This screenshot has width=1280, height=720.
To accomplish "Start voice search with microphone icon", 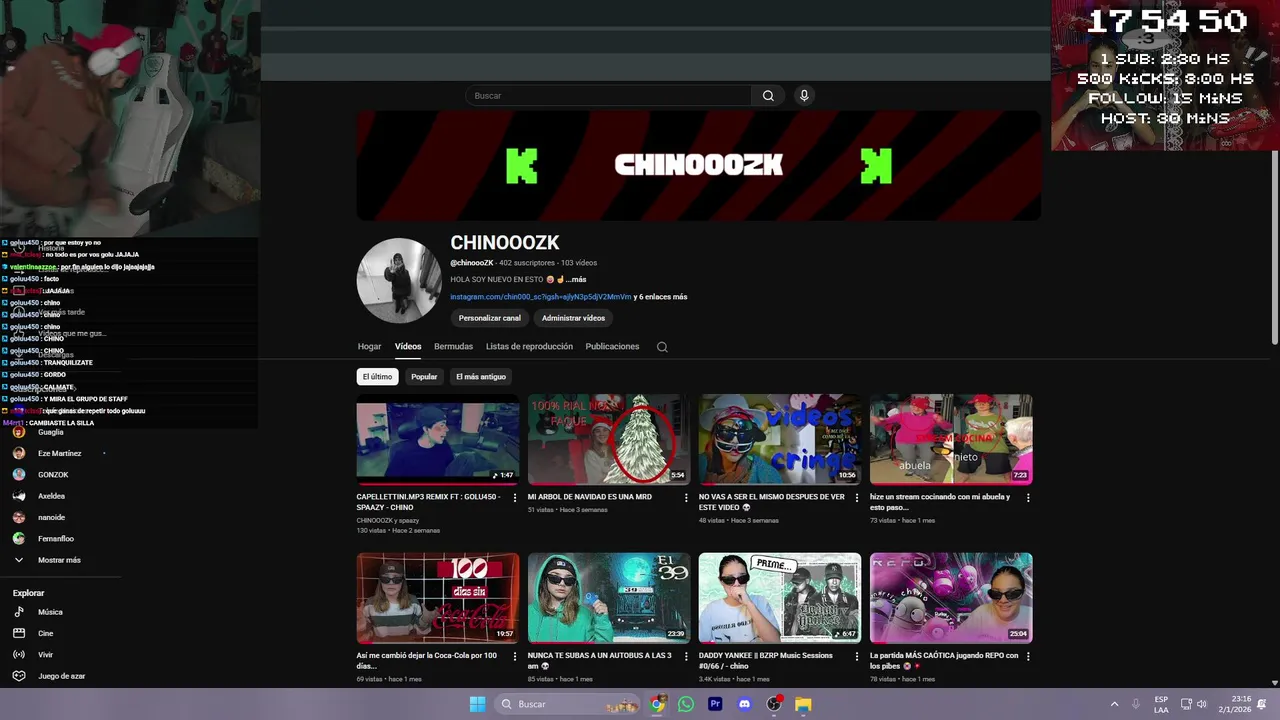I will click(x=804, y=96).
